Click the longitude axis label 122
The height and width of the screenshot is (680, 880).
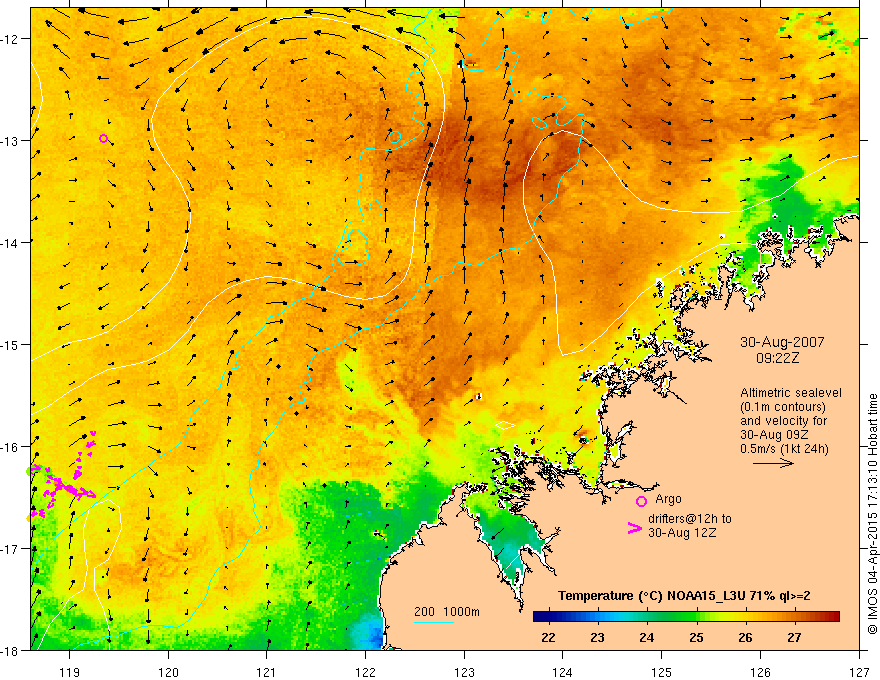pos(365,672)
